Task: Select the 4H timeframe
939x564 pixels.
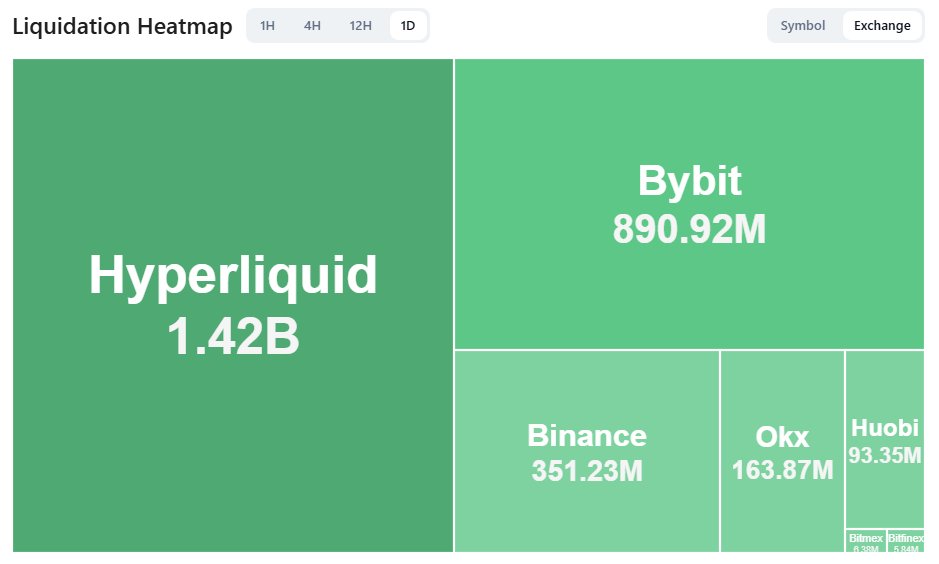Action: [x=312, y=26]
